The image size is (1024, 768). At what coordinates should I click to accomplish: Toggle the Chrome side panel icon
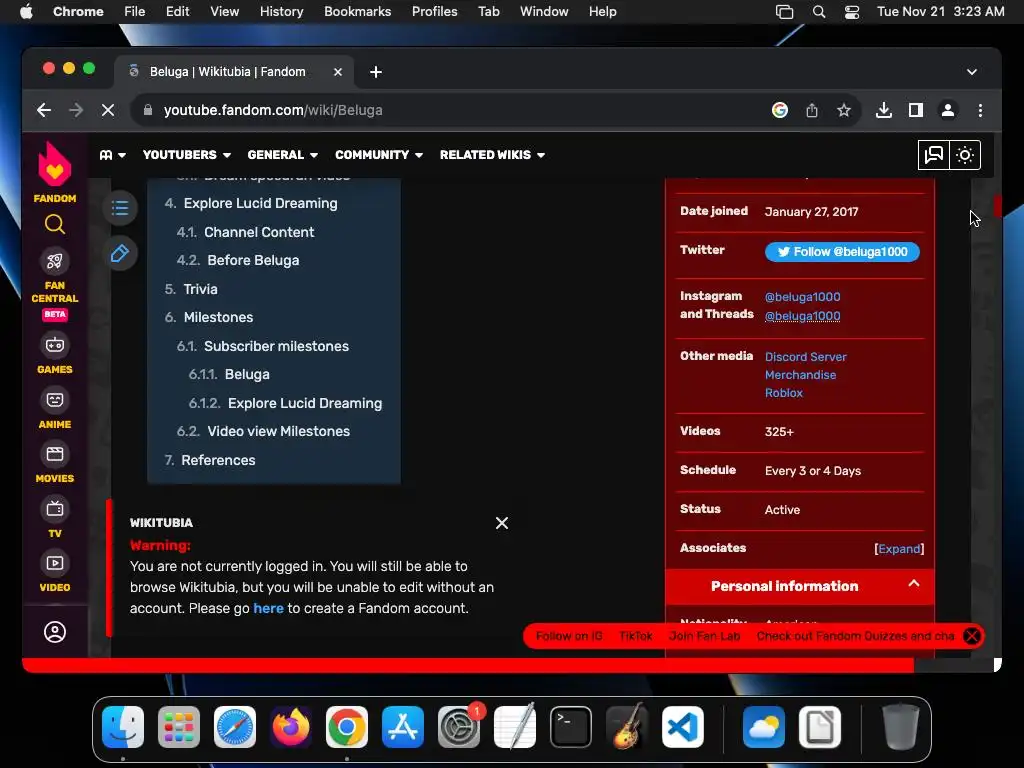pyautogui.click(x=916, y=110)
